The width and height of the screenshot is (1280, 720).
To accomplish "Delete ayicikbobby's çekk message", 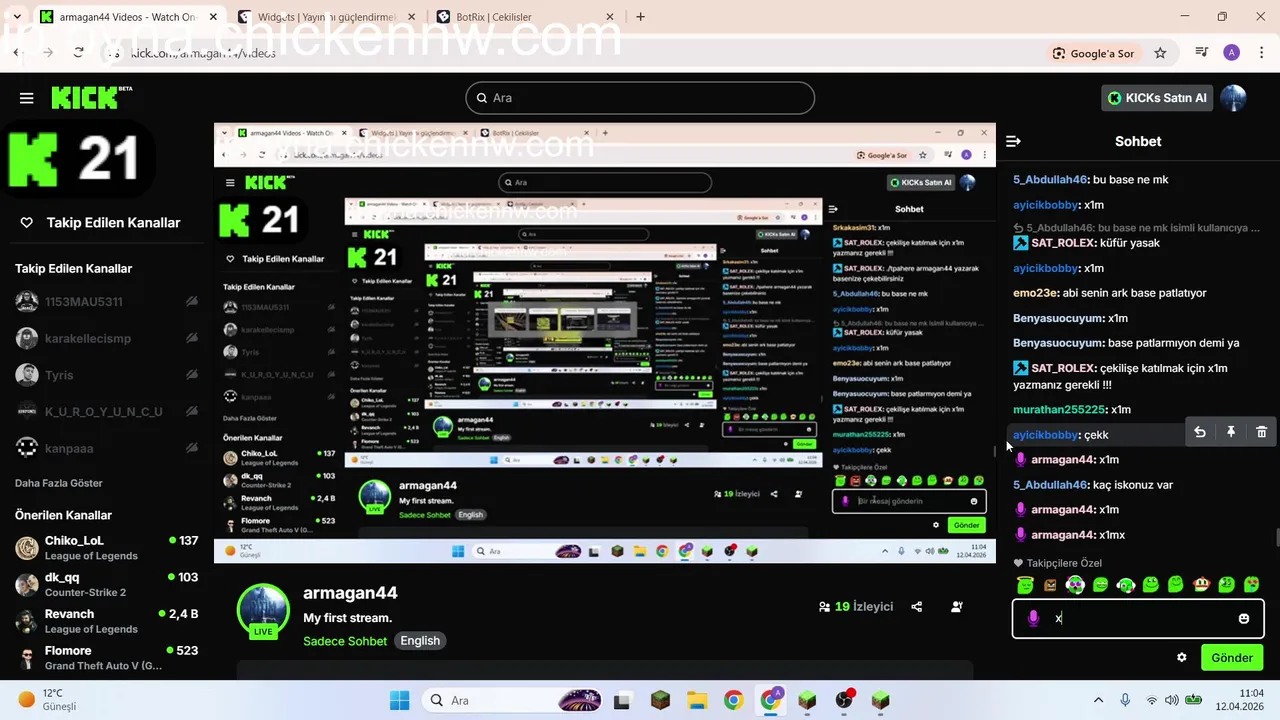I will point(1261,432).
